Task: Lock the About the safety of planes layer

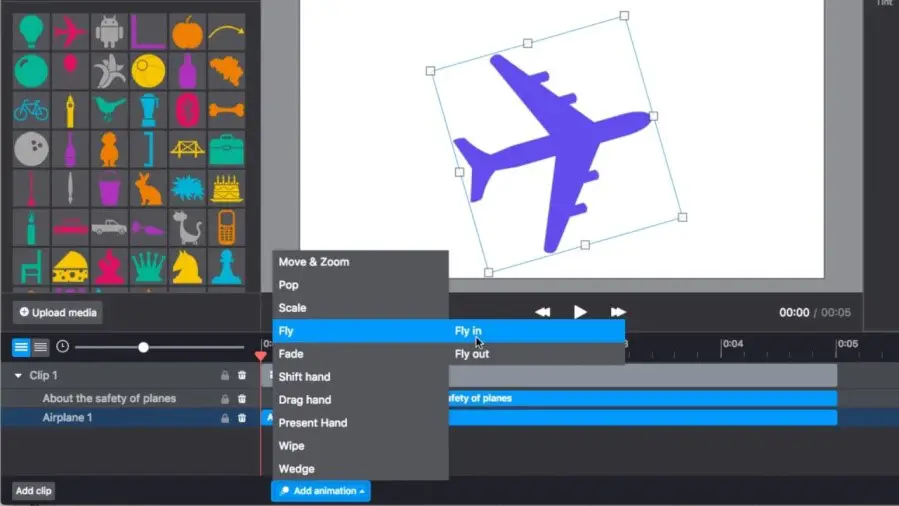Action: (225, 398)
